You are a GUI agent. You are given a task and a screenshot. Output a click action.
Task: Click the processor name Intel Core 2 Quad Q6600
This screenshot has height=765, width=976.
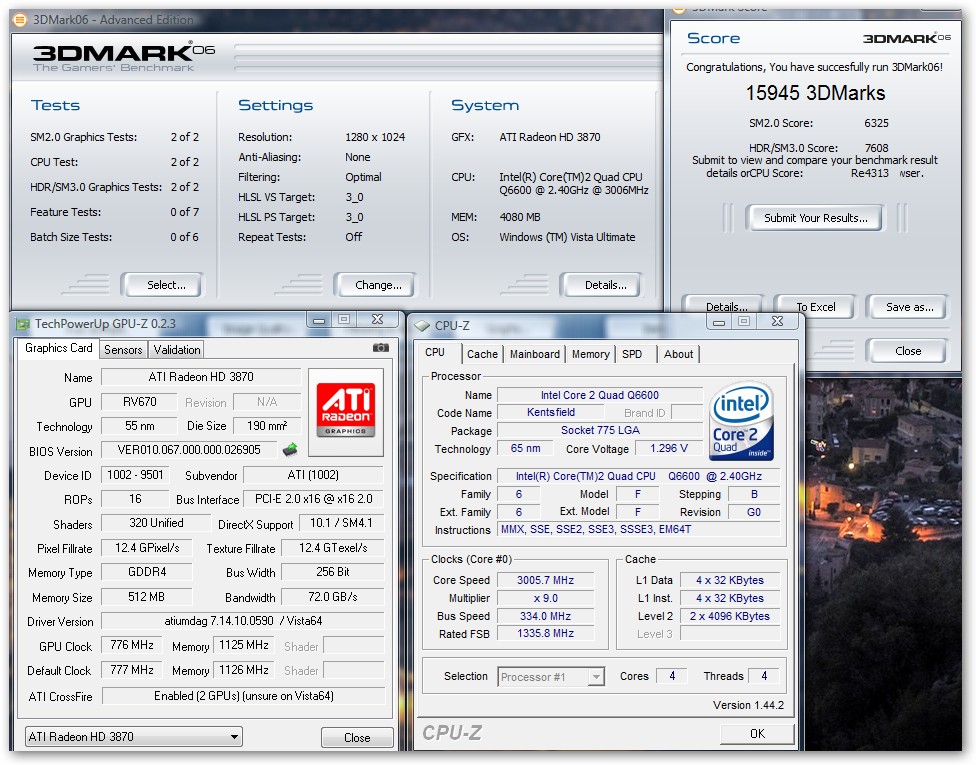600,395
